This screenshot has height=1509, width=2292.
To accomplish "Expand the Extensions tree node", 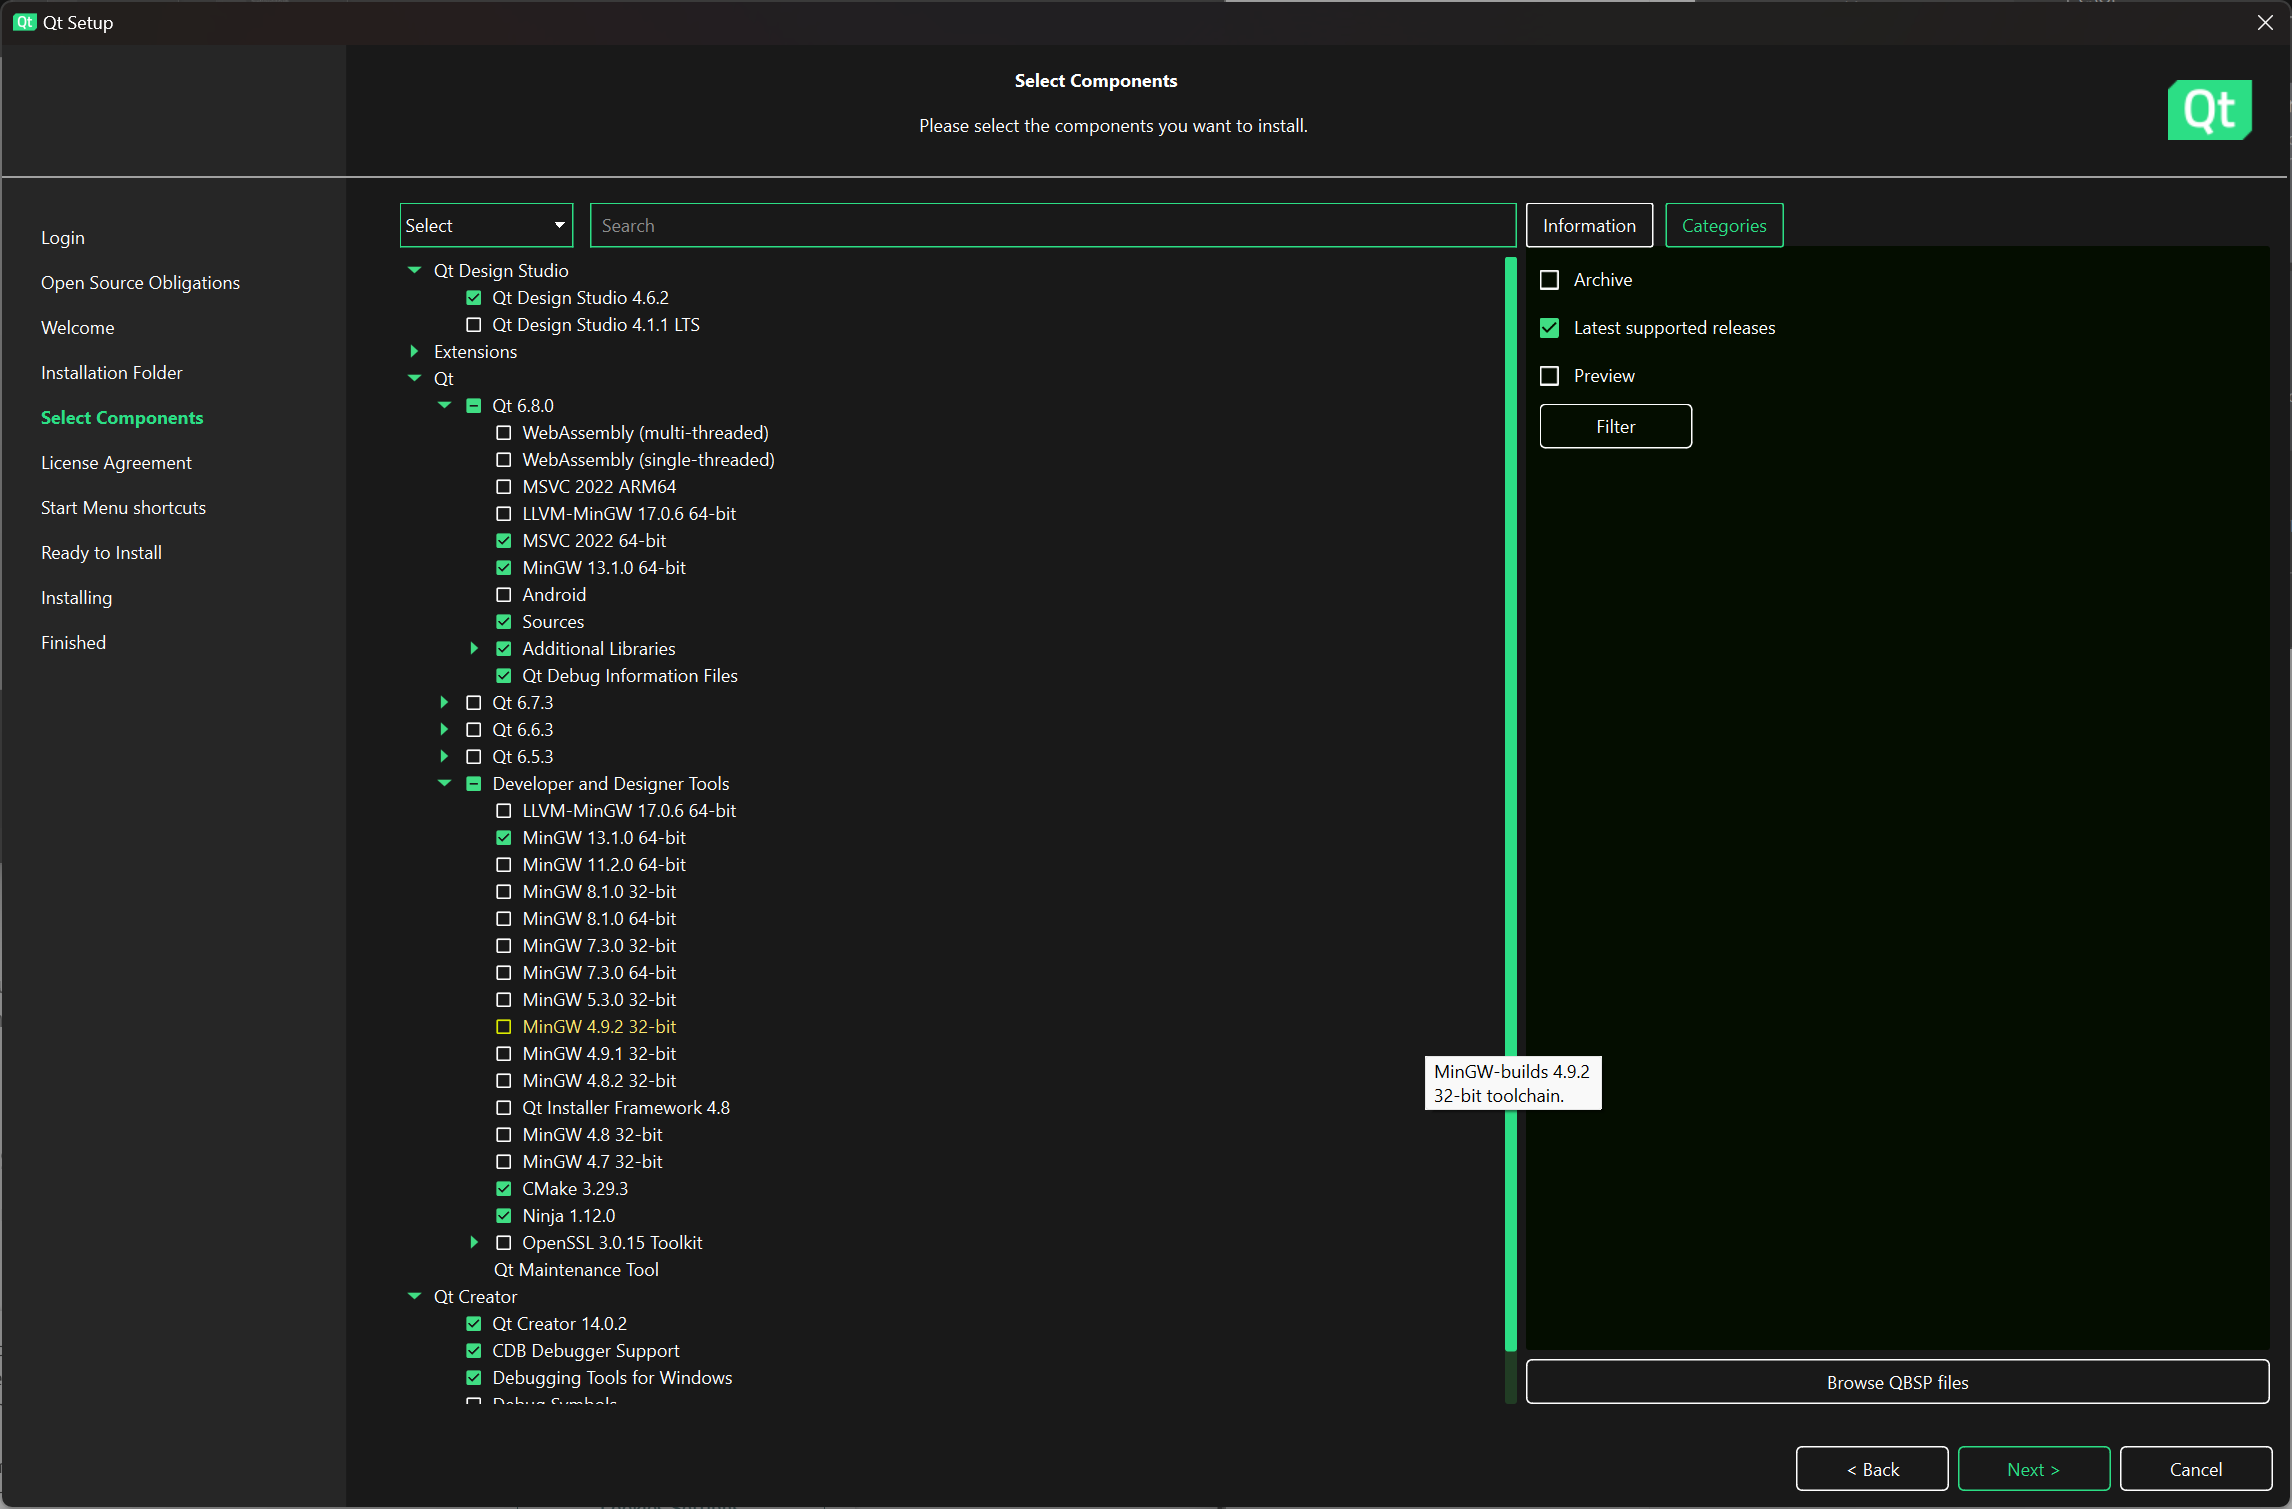I will [x=414, y=352].
